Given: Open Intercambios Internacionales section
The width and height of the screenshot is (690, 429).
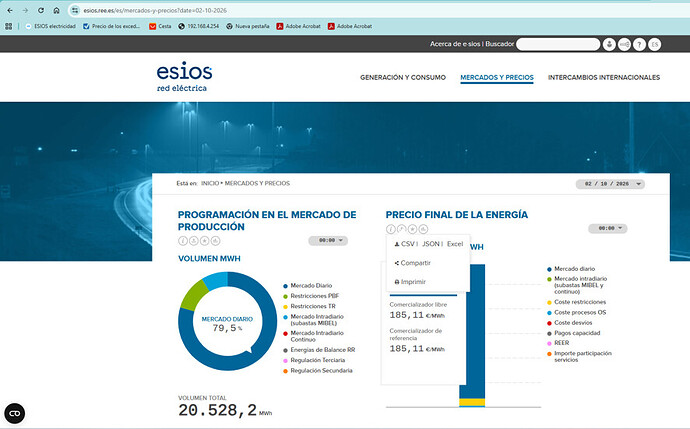Looking at the screenshot, I should 604,77.
